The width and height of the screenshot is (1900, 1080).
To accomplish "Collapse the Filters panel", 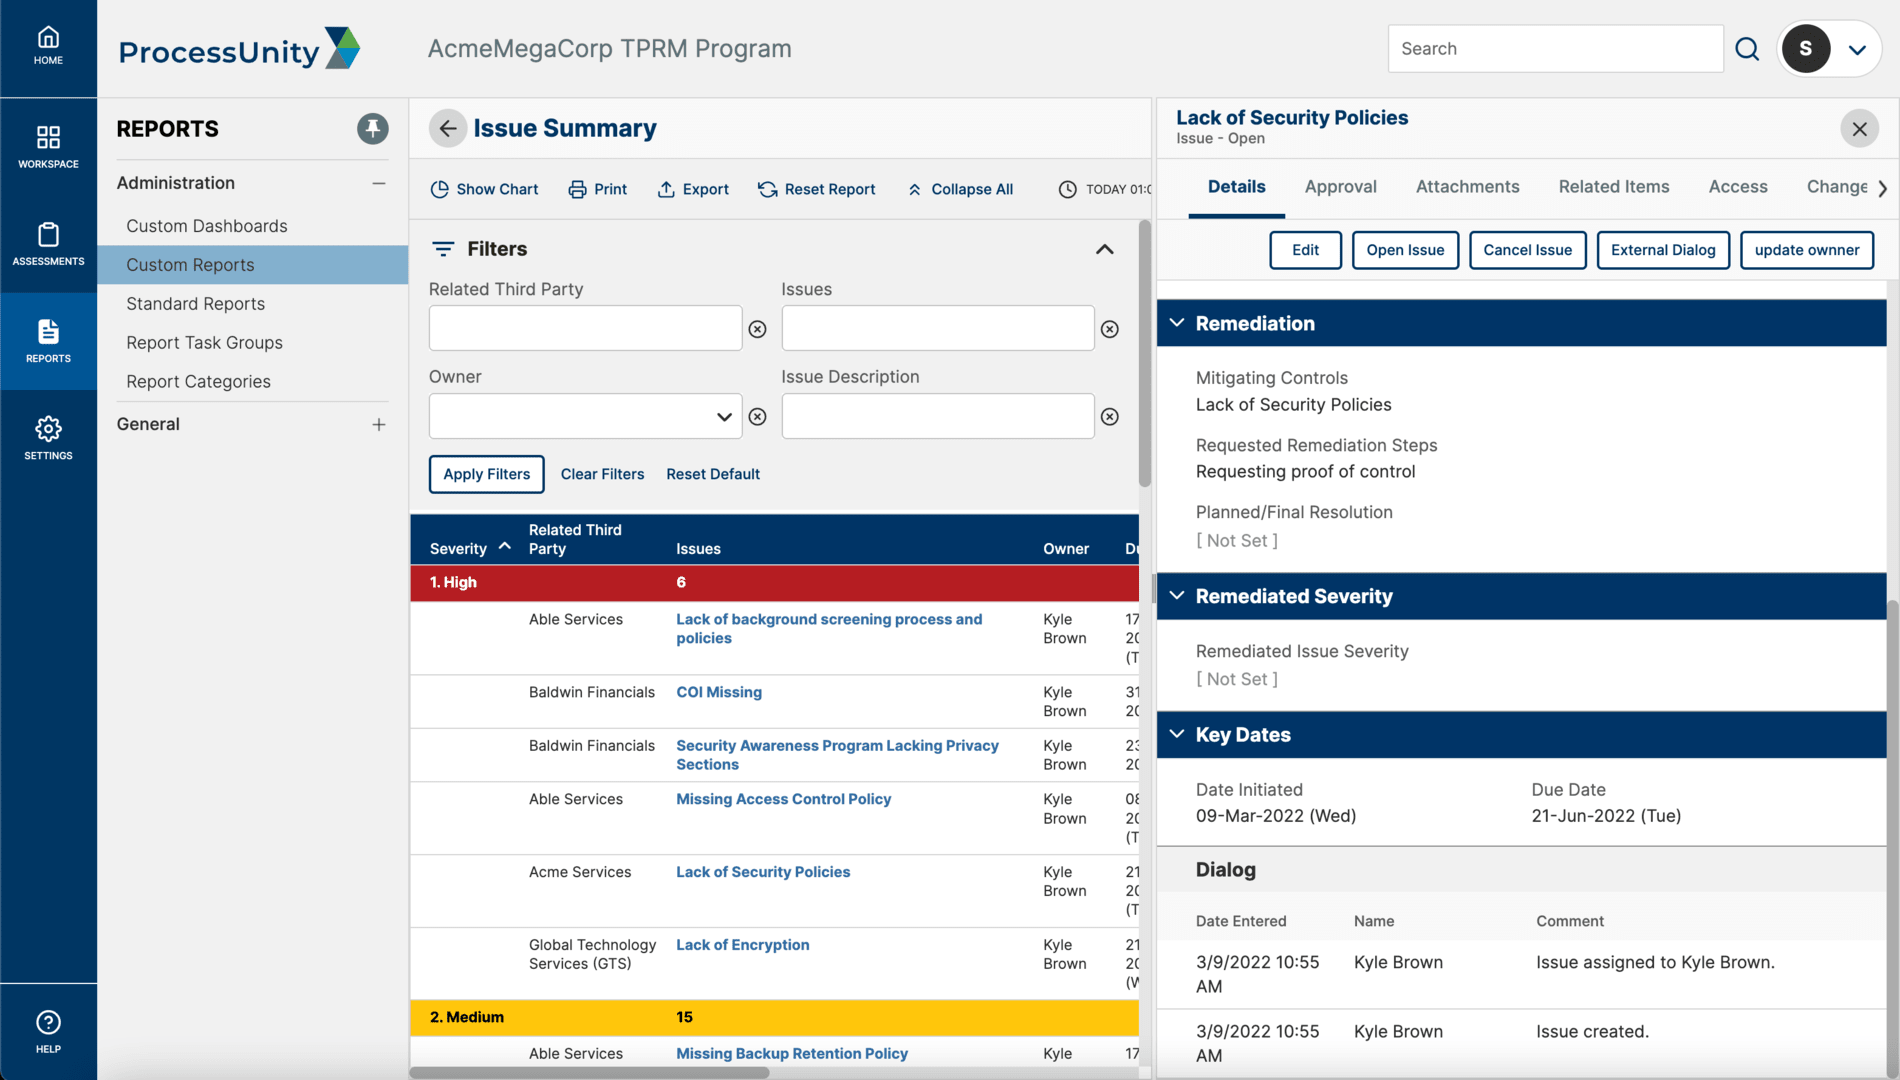I will point(1104,250).
